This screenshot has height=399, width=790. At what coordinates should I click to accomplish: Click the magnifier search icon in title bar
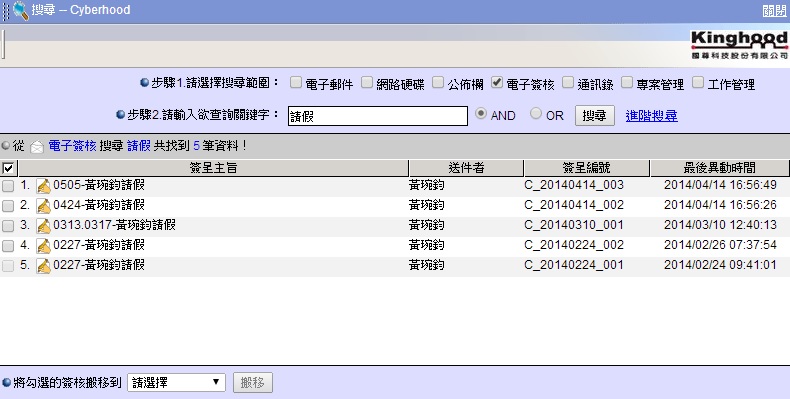click(20, 11)
